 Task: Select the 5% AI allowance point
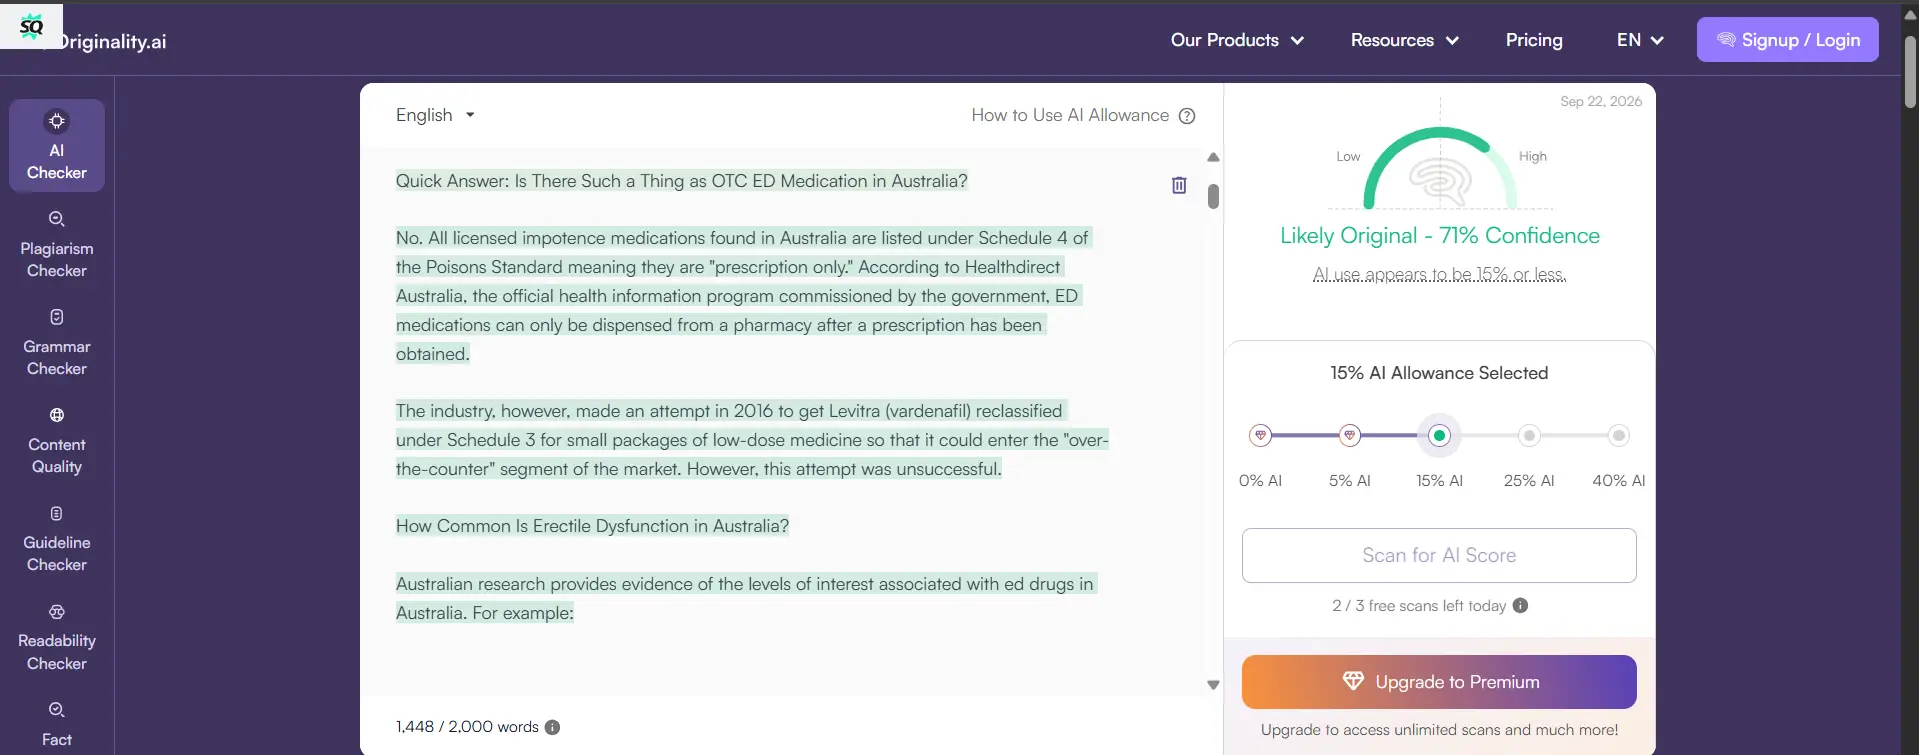(x=1350, y=435)
